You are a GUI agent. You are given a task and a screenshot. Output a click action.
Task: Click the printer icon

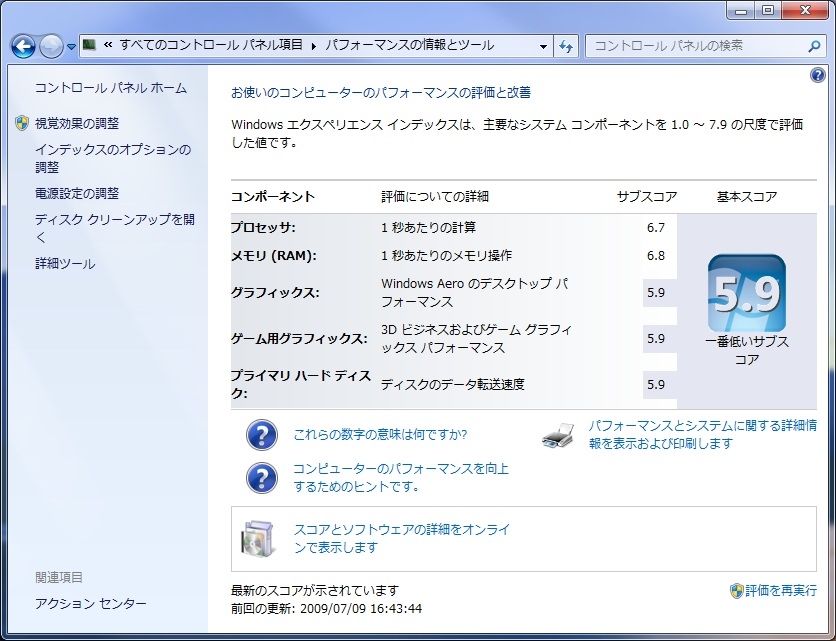(558, 435)
